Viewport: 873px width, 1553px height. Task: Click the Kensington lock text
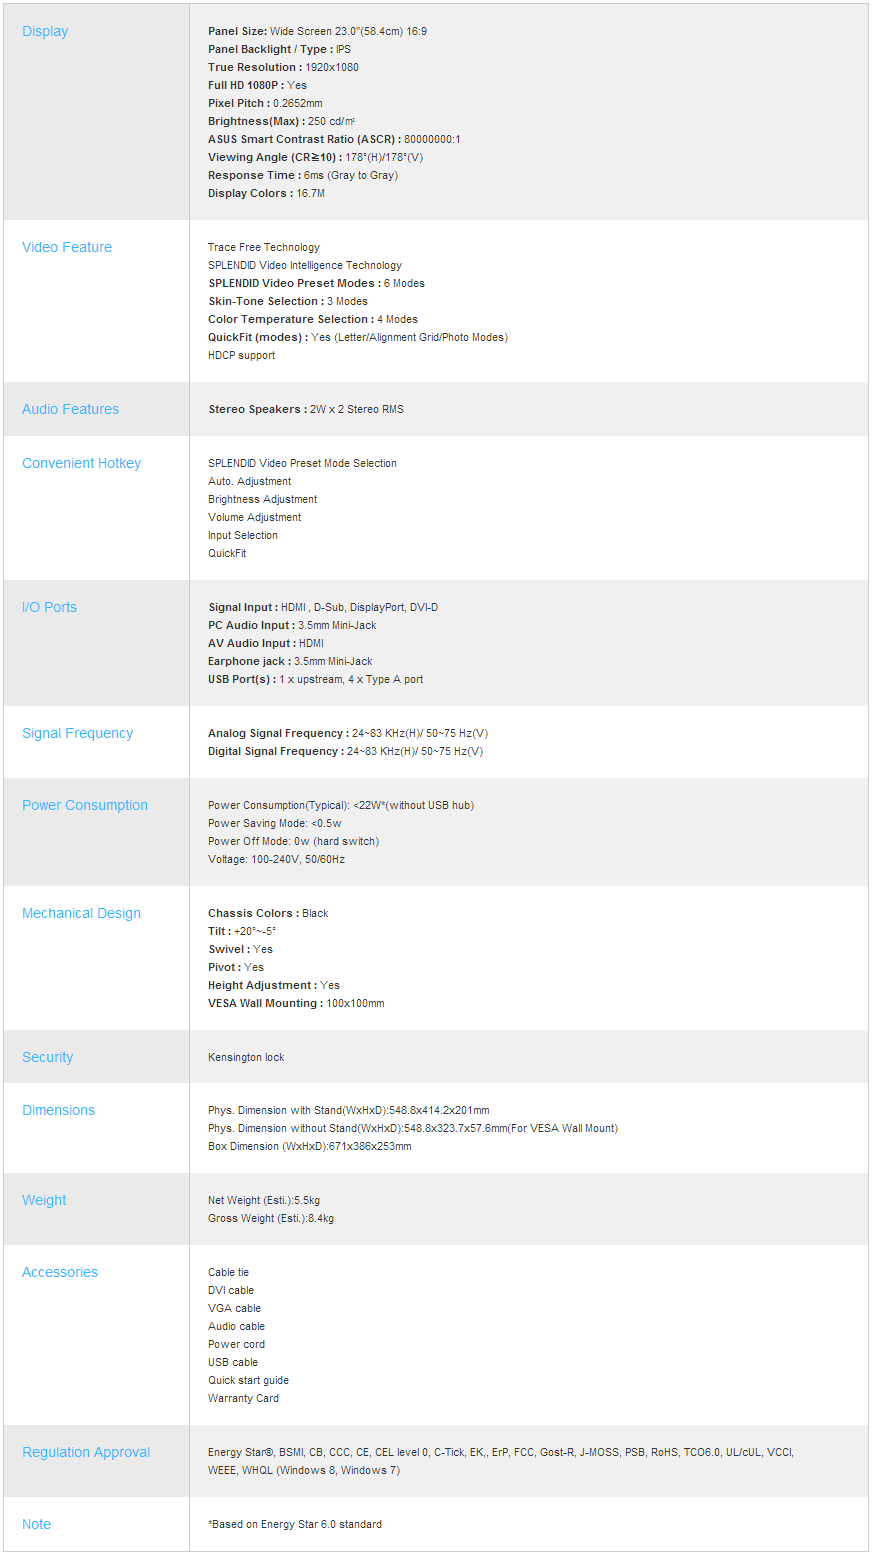point(246,1057)
